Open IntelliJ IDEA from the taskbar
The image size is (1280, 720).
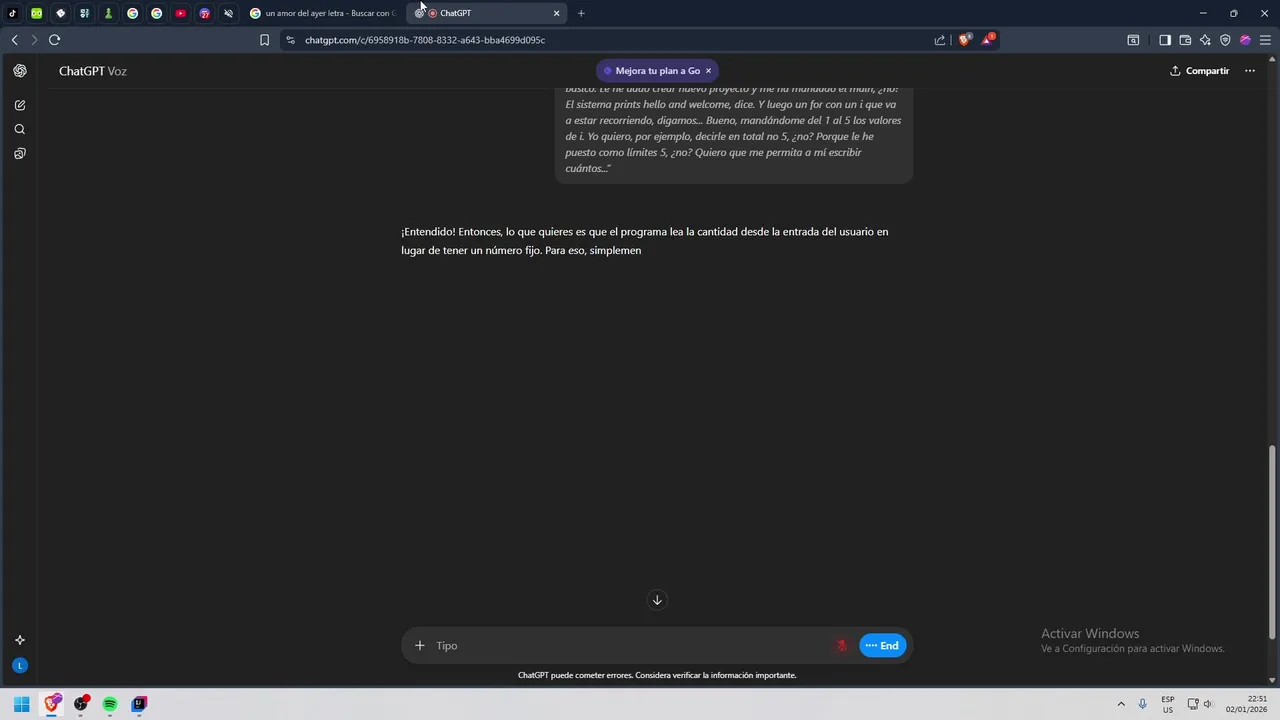139,704
